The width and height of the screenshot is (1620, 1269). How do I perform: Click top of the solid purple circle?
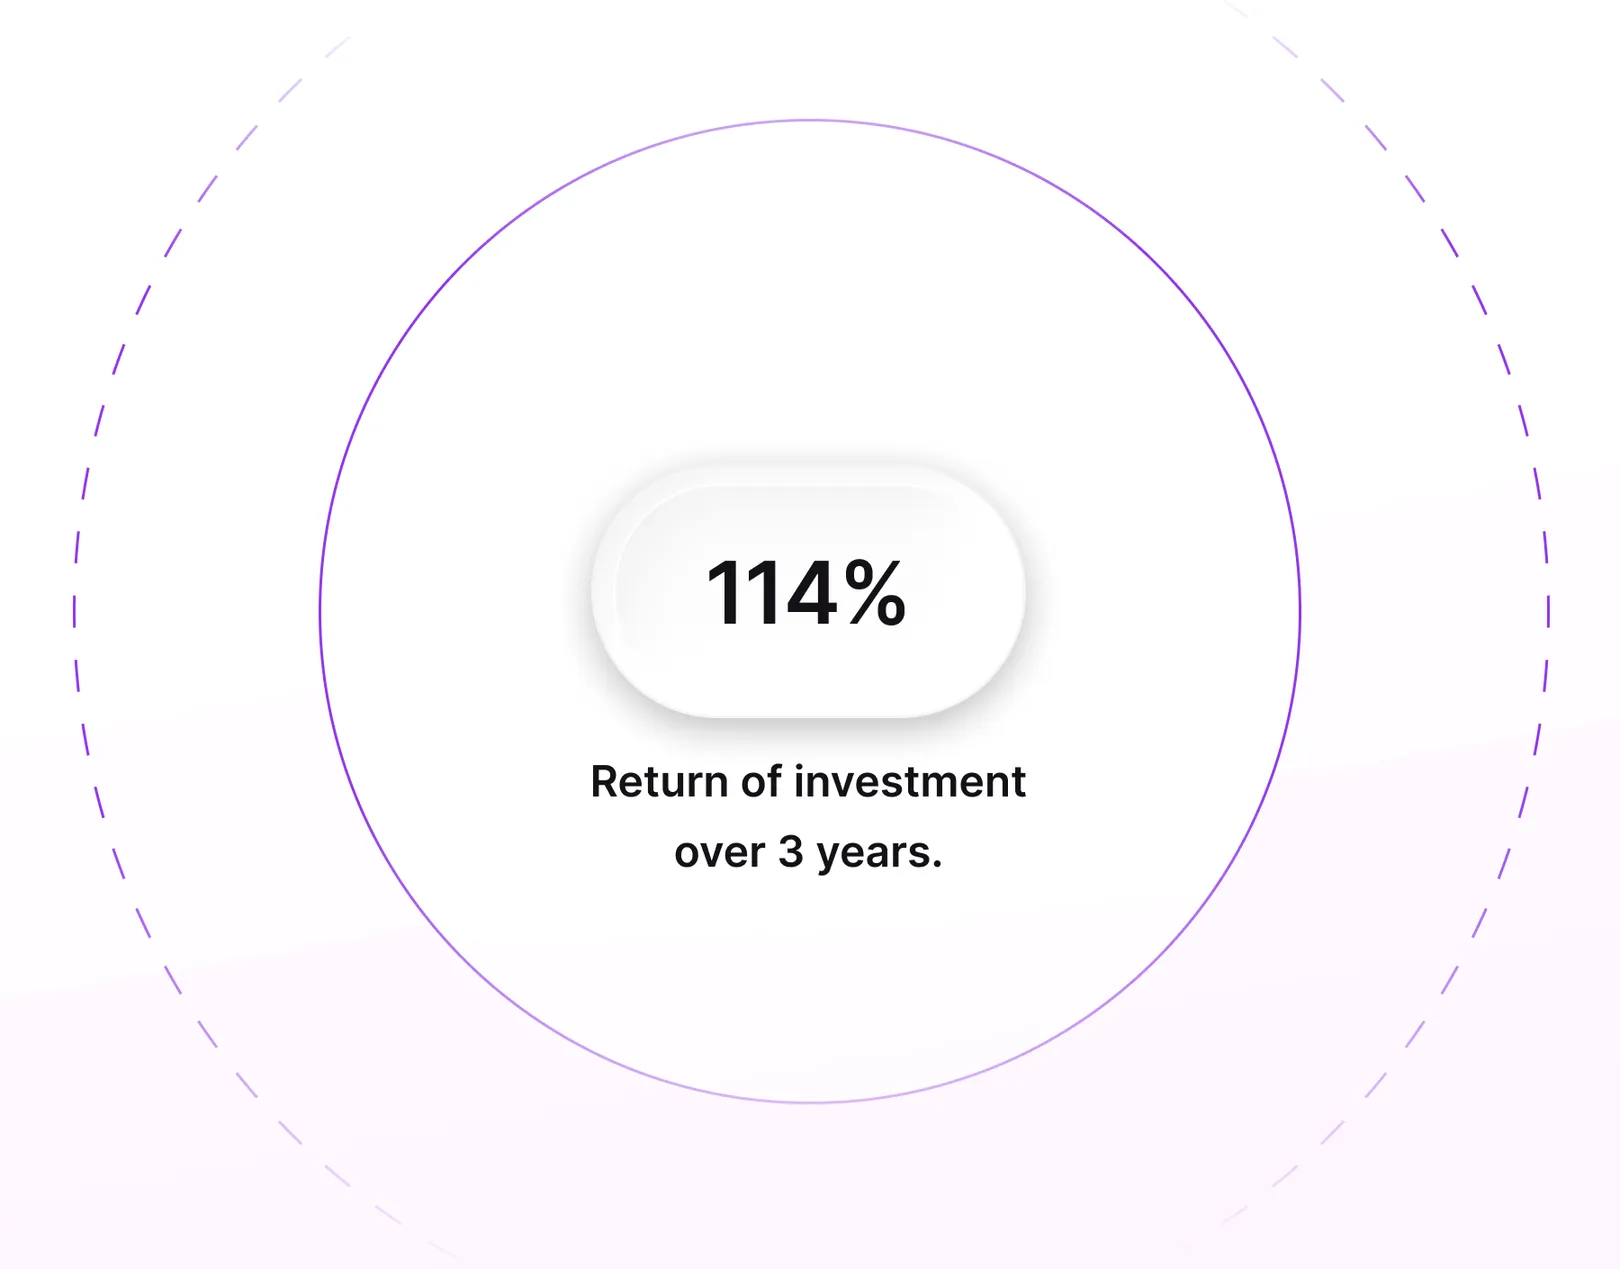point(810,121)
